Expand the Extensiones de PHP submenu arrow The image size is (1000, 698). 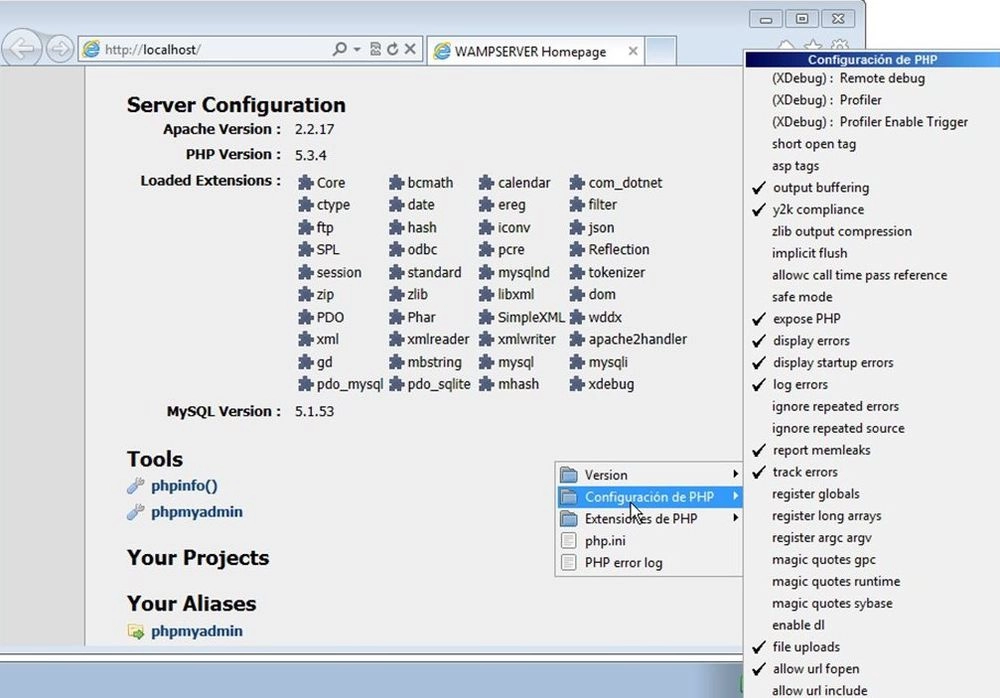point(735,518)
